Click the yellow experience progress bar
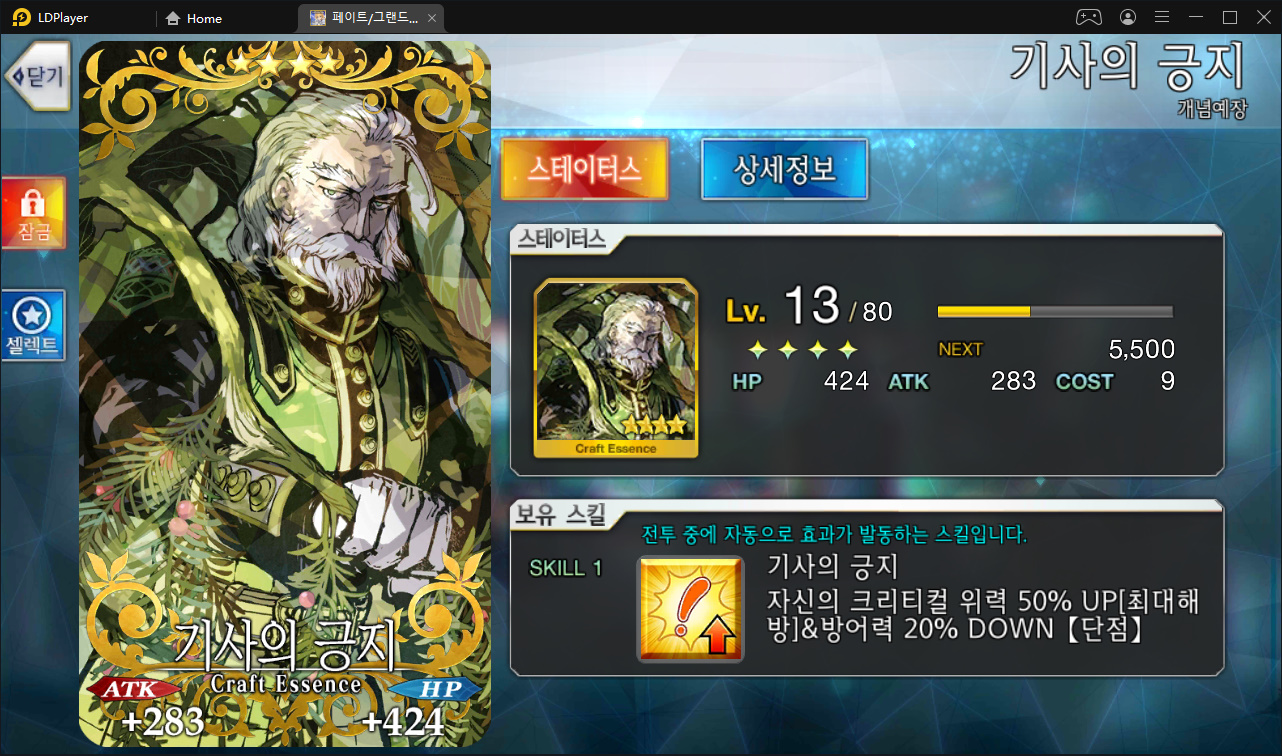Viewport: 1282px width, 756px height. [1055, 312]
